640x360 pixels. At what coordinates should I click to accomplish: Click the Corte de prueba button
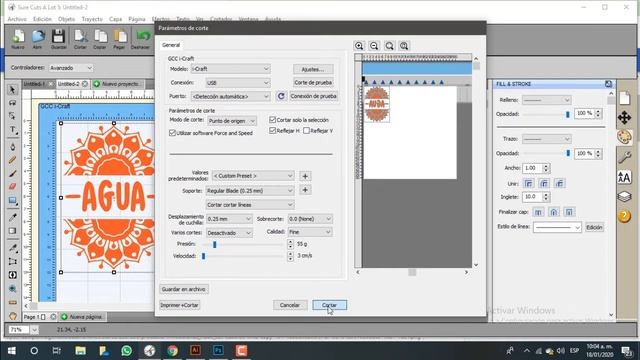click(313, 82)
